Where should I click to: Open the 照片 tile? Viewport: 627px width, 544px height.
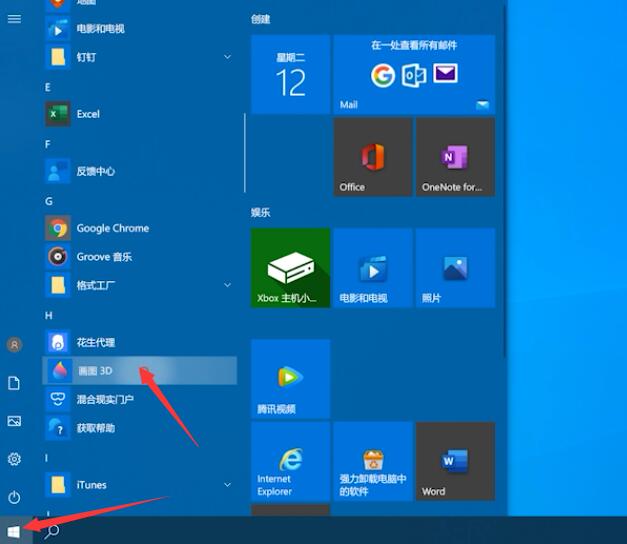[x=456, y=268]
